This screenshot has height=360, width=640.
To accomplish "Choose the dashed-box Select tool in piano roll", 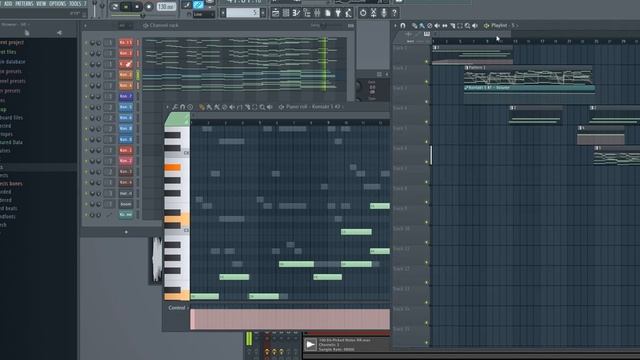I will tap(255, 107).
